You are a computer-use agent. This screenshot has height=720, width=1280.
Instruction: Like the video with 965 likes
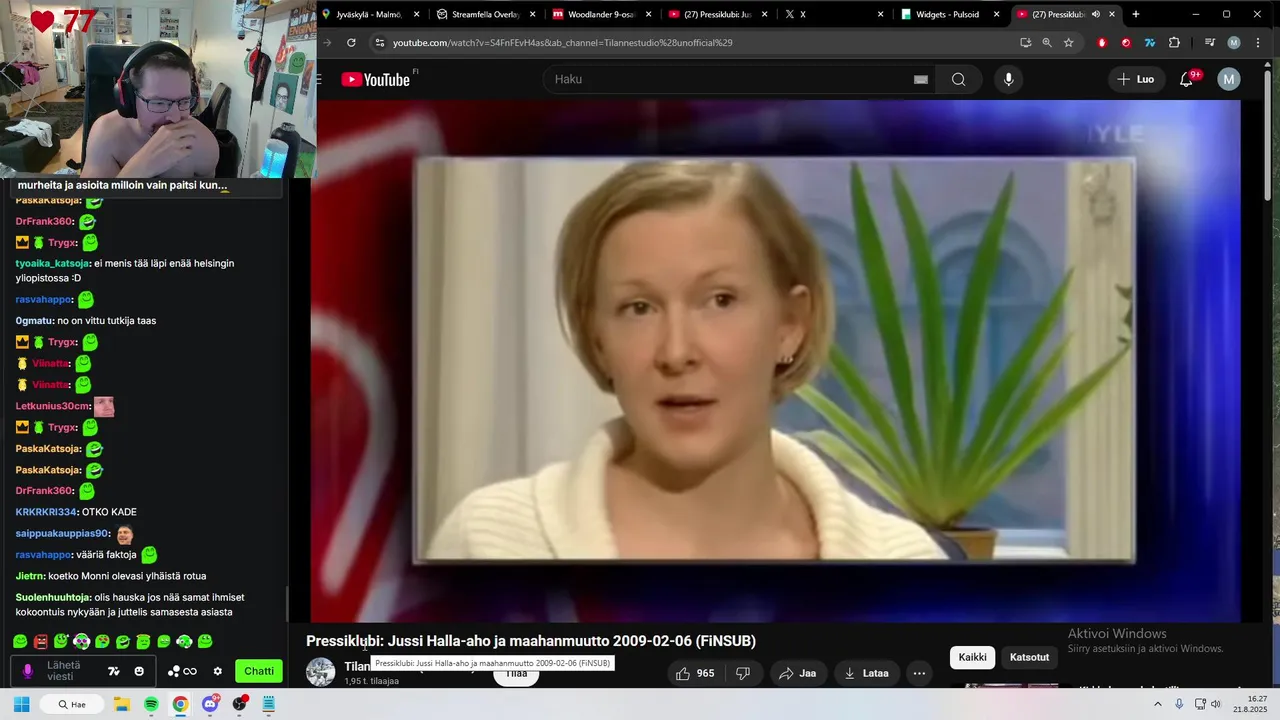point(695,673)
